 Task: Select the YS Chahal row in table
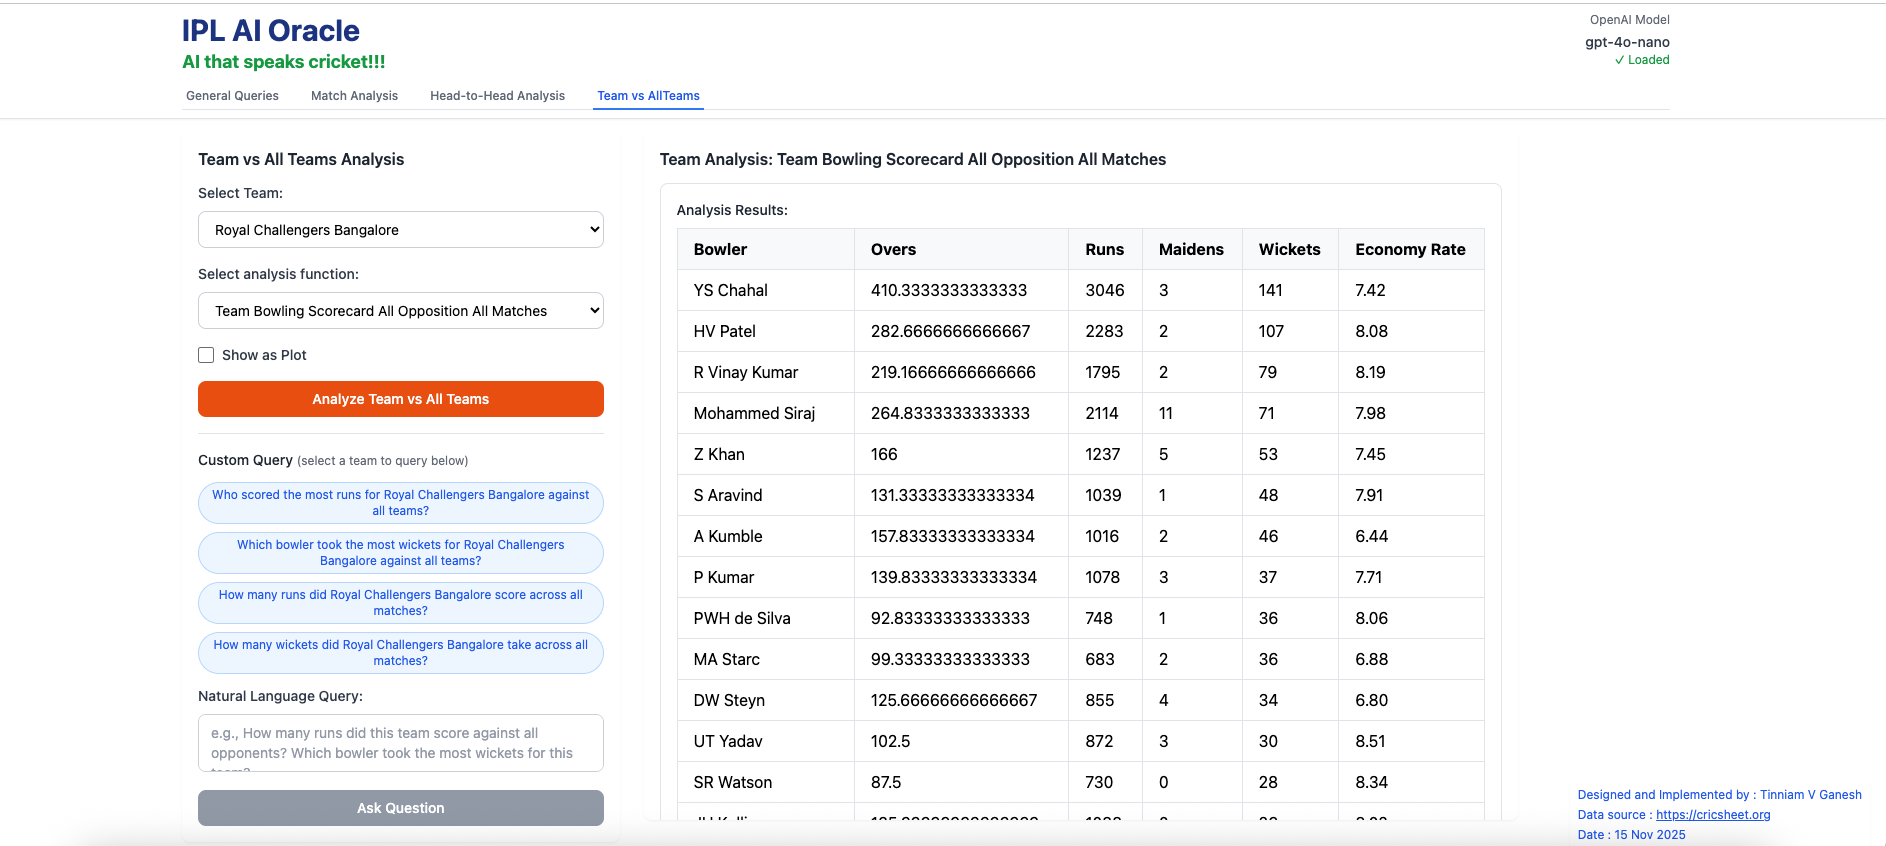(x=730, y=291)
